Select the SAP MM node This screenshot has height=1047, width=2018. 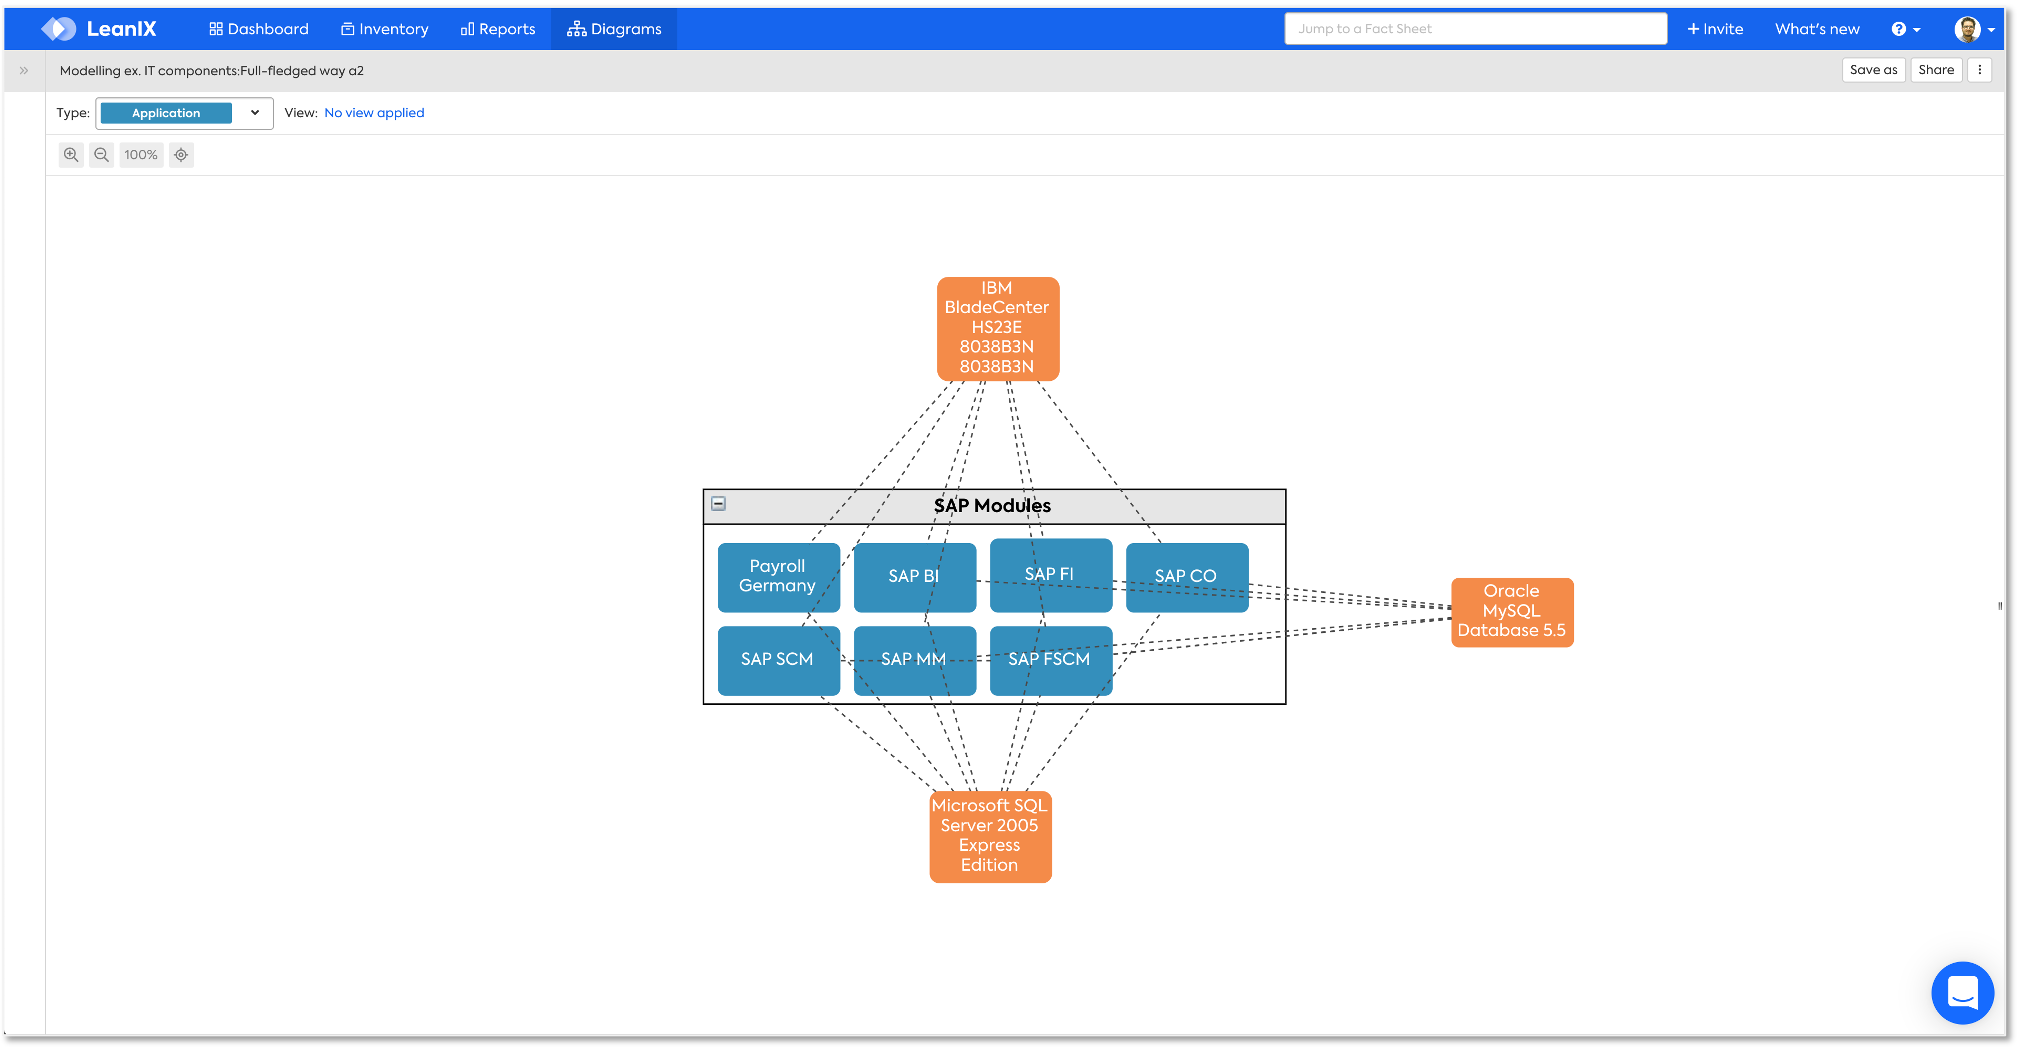tap(914, 660)
